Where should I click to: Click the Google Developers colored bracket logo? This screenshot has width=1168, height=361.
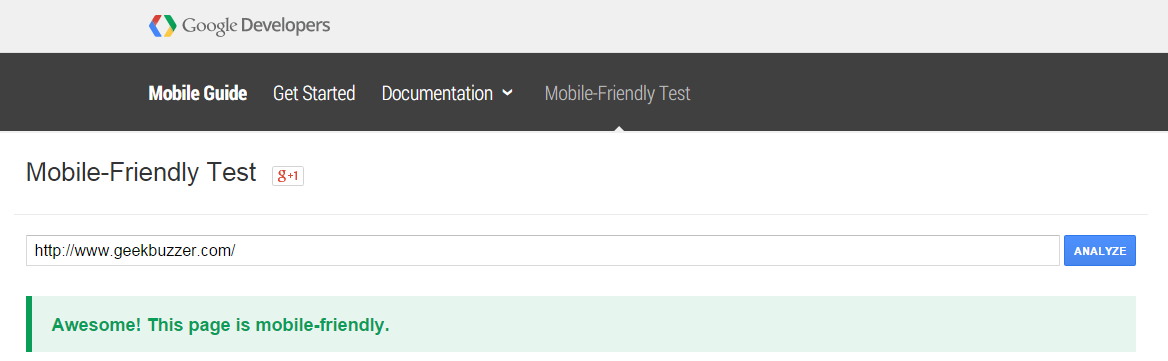[x=162, y=26]
